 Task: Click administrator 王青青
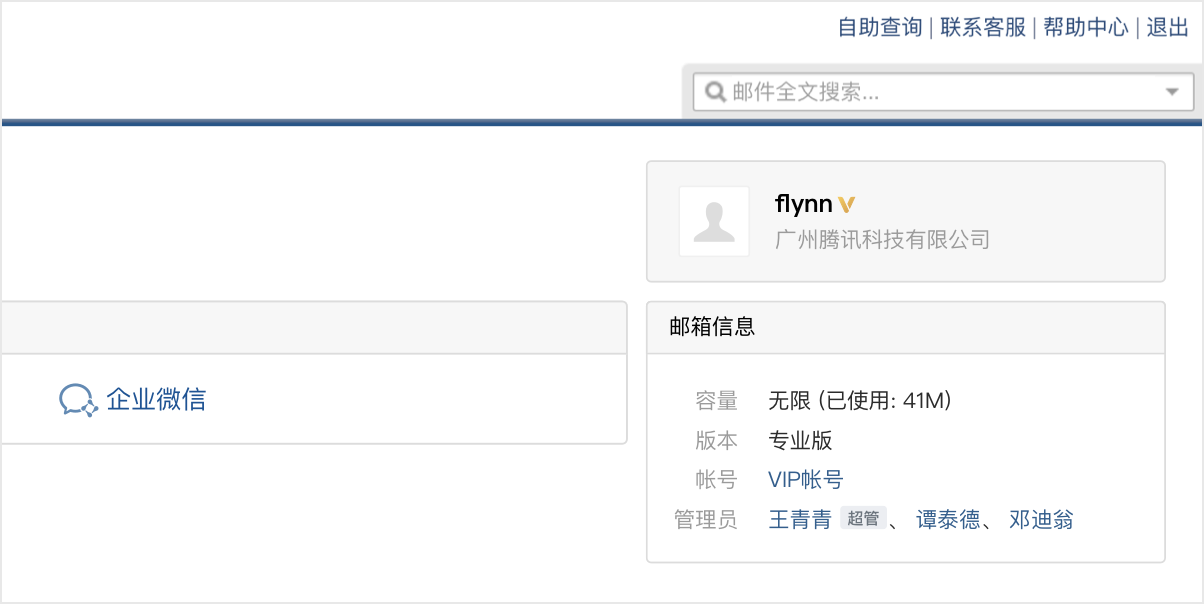800,519
